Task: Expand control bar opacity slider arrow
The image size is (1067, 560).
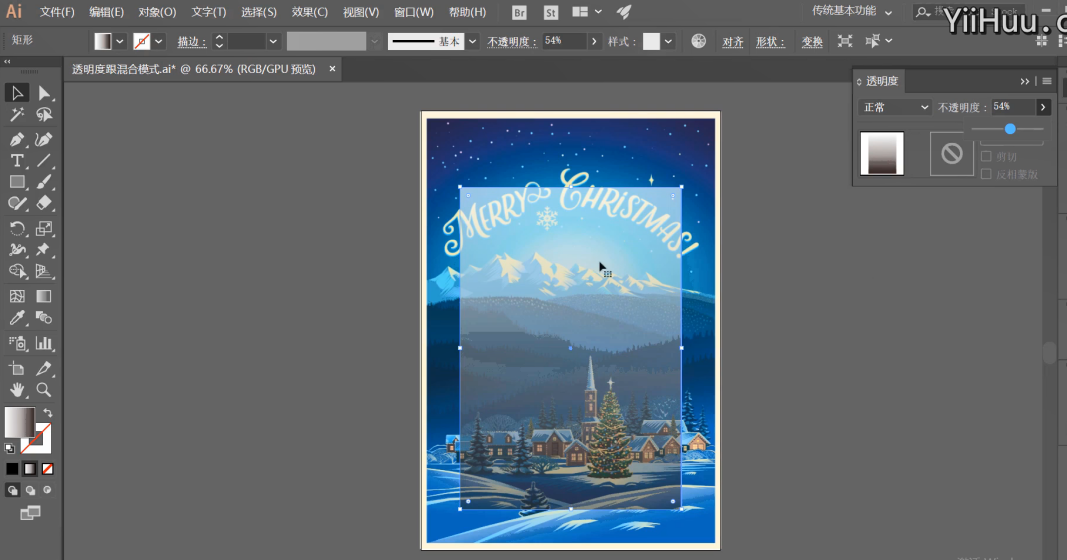Action: 594,42
